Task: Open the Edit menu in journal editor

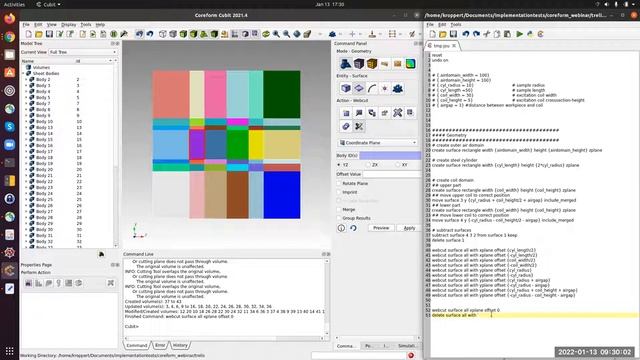Action: pyautogui.click(x=442, y=25)
